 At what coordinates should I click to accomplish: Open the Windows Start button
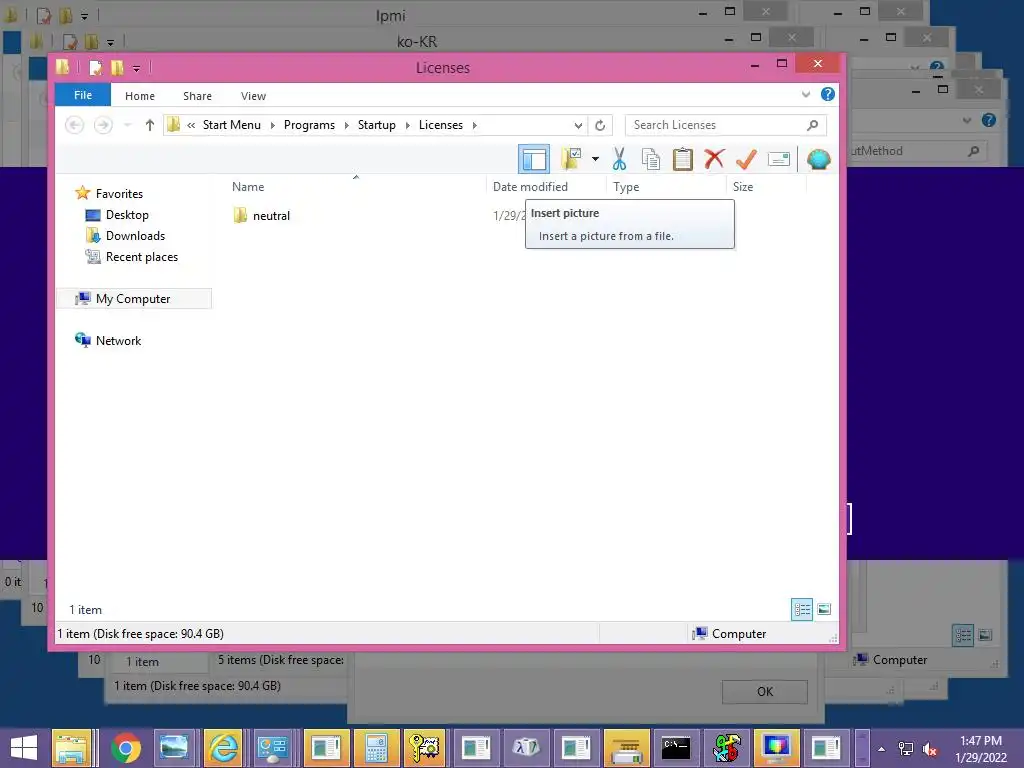point(24,748)
